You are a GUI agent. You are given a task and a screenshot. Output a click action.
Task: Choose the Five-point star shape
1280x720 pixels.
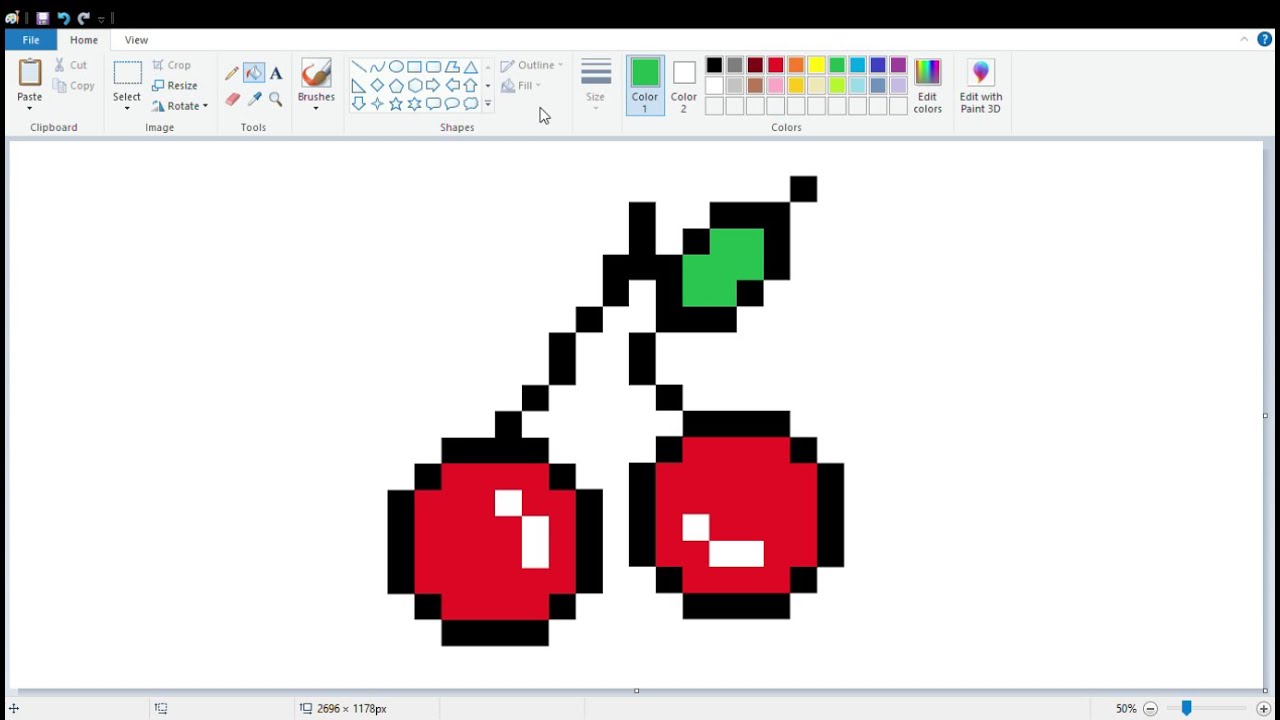click(396, 103)
